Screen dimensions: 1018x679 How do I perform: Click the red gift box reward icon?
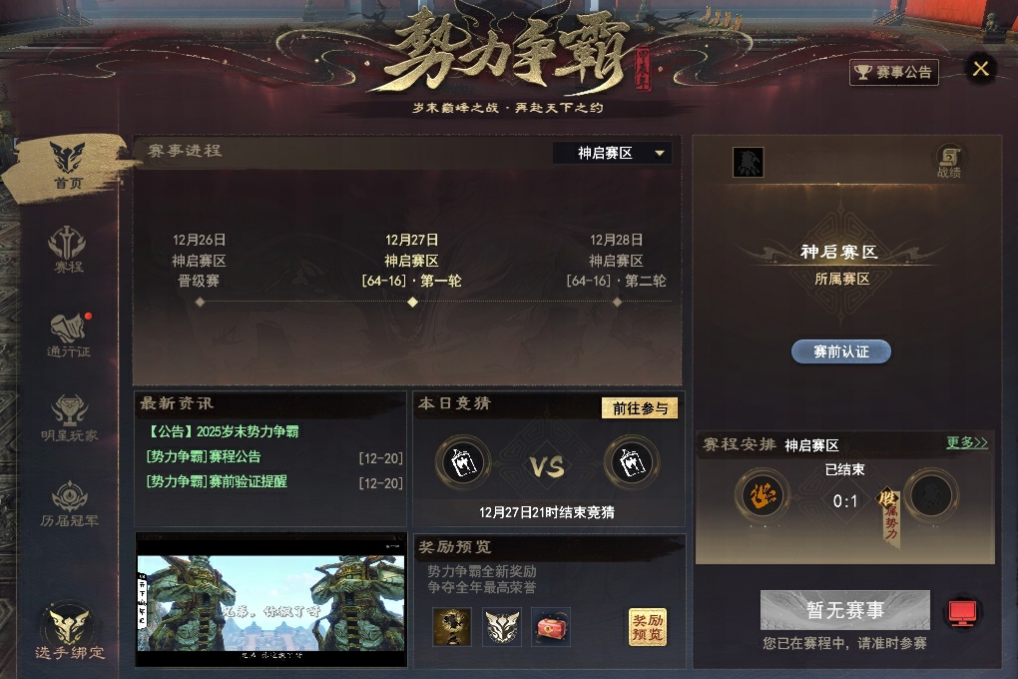tap(551, 627)
